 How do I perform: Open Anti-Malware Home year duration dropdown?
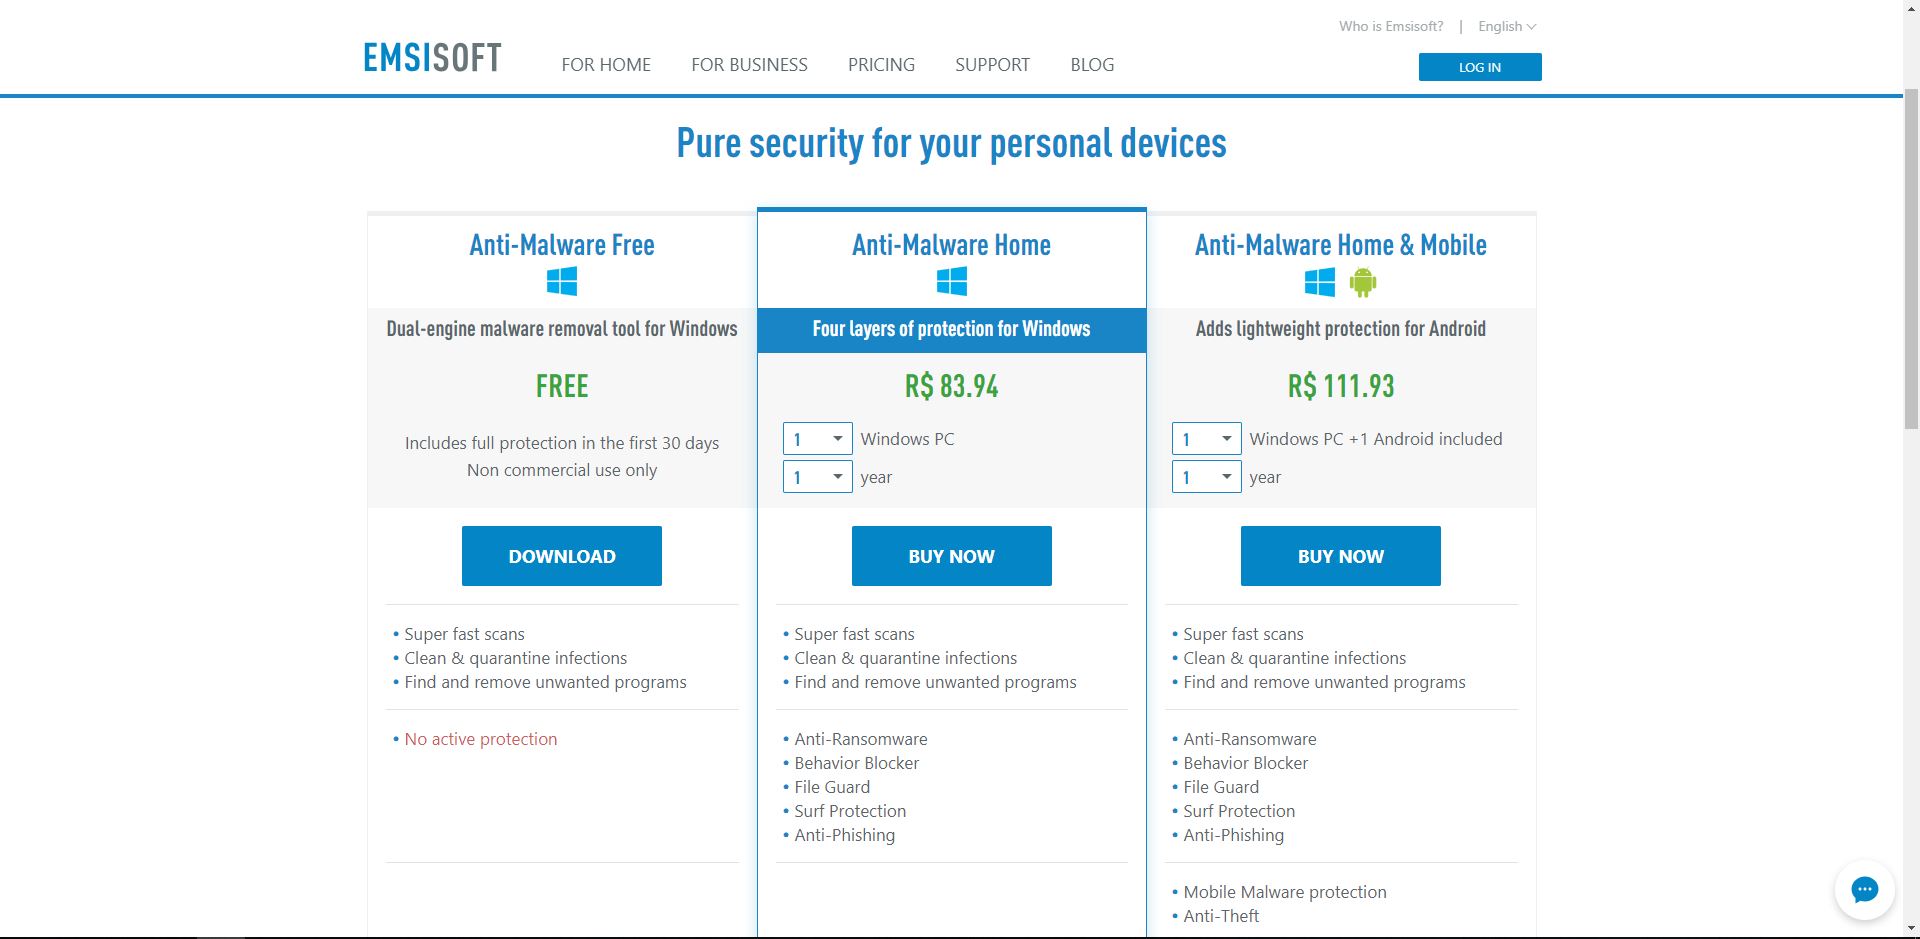pyautogui.click(x=817, y=477)
